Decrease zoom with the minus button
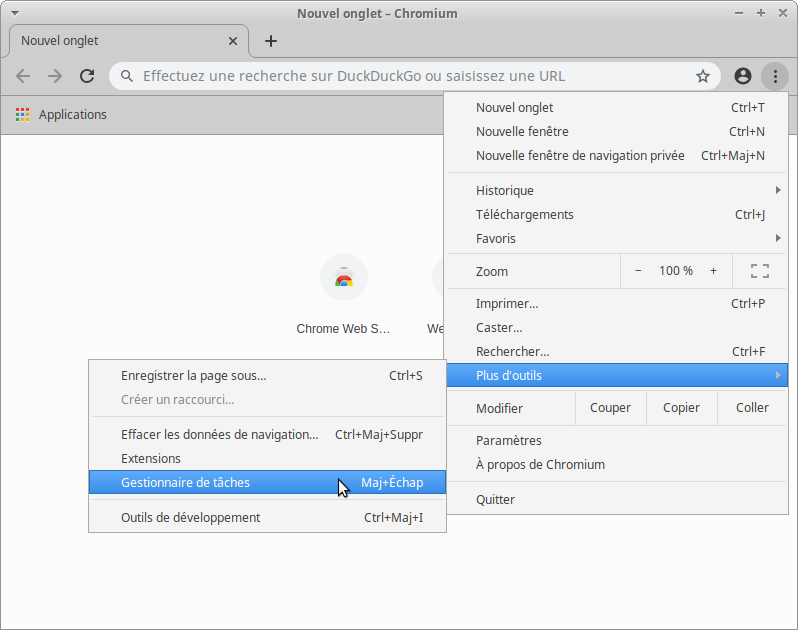This screenshot has width=798, height=630. 639,271
